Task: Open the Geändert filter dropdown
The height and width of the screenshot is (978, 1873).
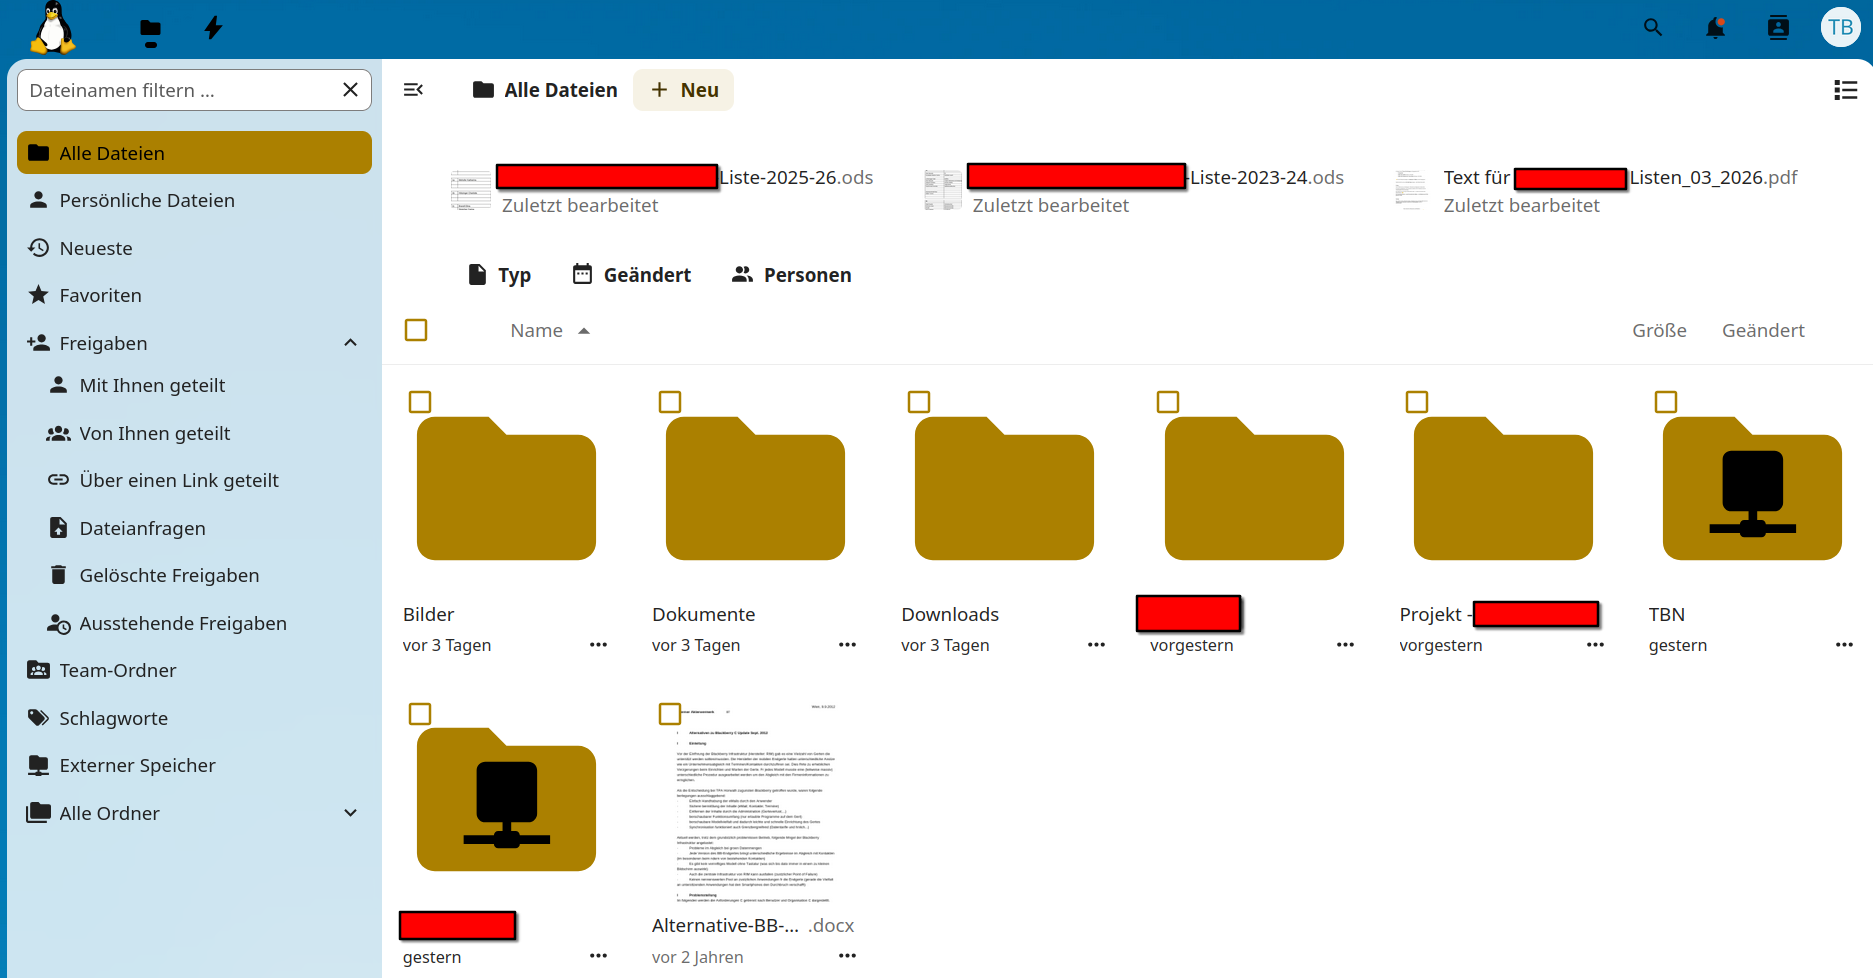Action: click(x=632, y=275)
